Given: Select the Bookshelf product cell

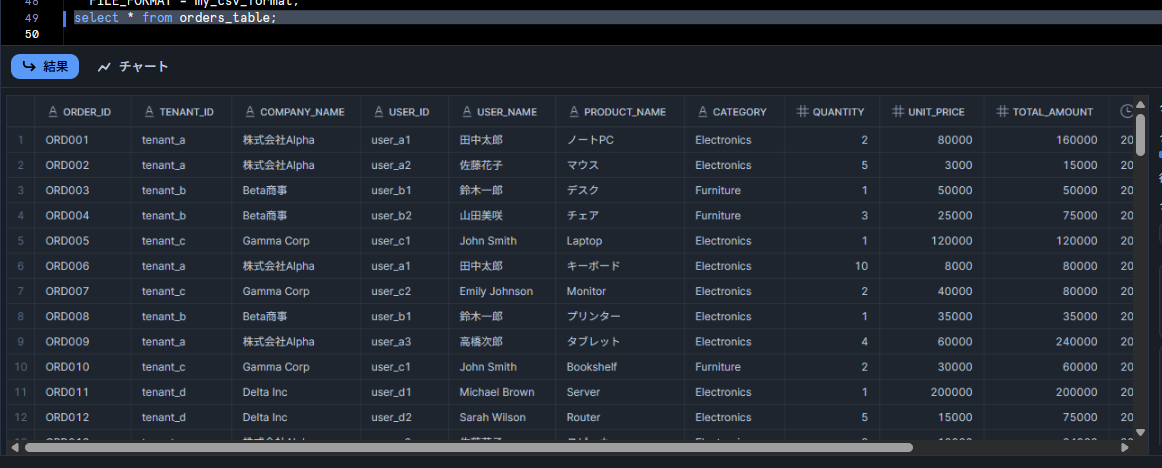Looking at the screenshot, I should 620,367.
